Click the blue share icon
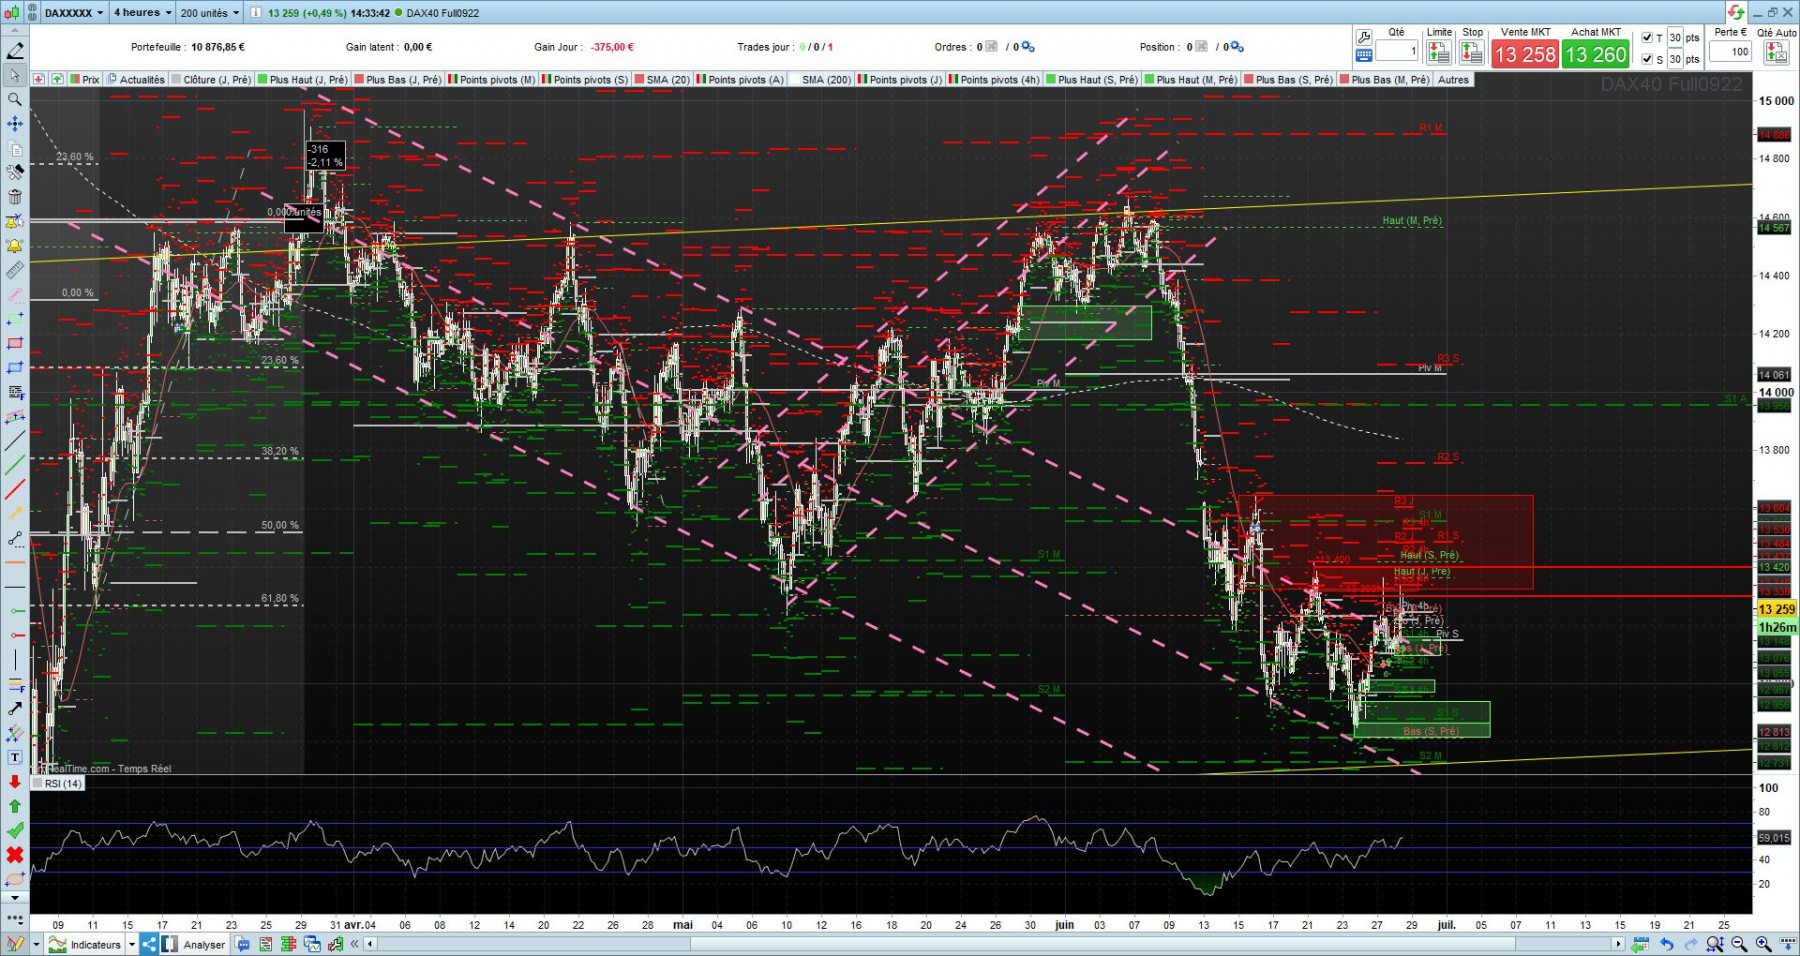1800x956 pixels. tap(149, 944)
